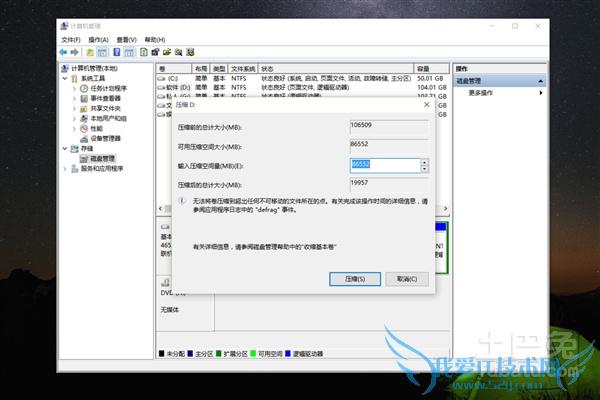
Task: Click the 事件查看器 icon
Action: (x=84, y=98)
